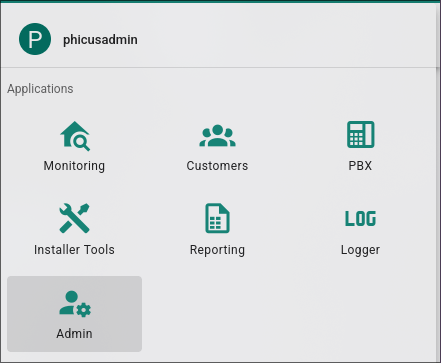This screenshot has height=363, width=441.
Task: Select the Customers label
Action: [x=217, y=166]
